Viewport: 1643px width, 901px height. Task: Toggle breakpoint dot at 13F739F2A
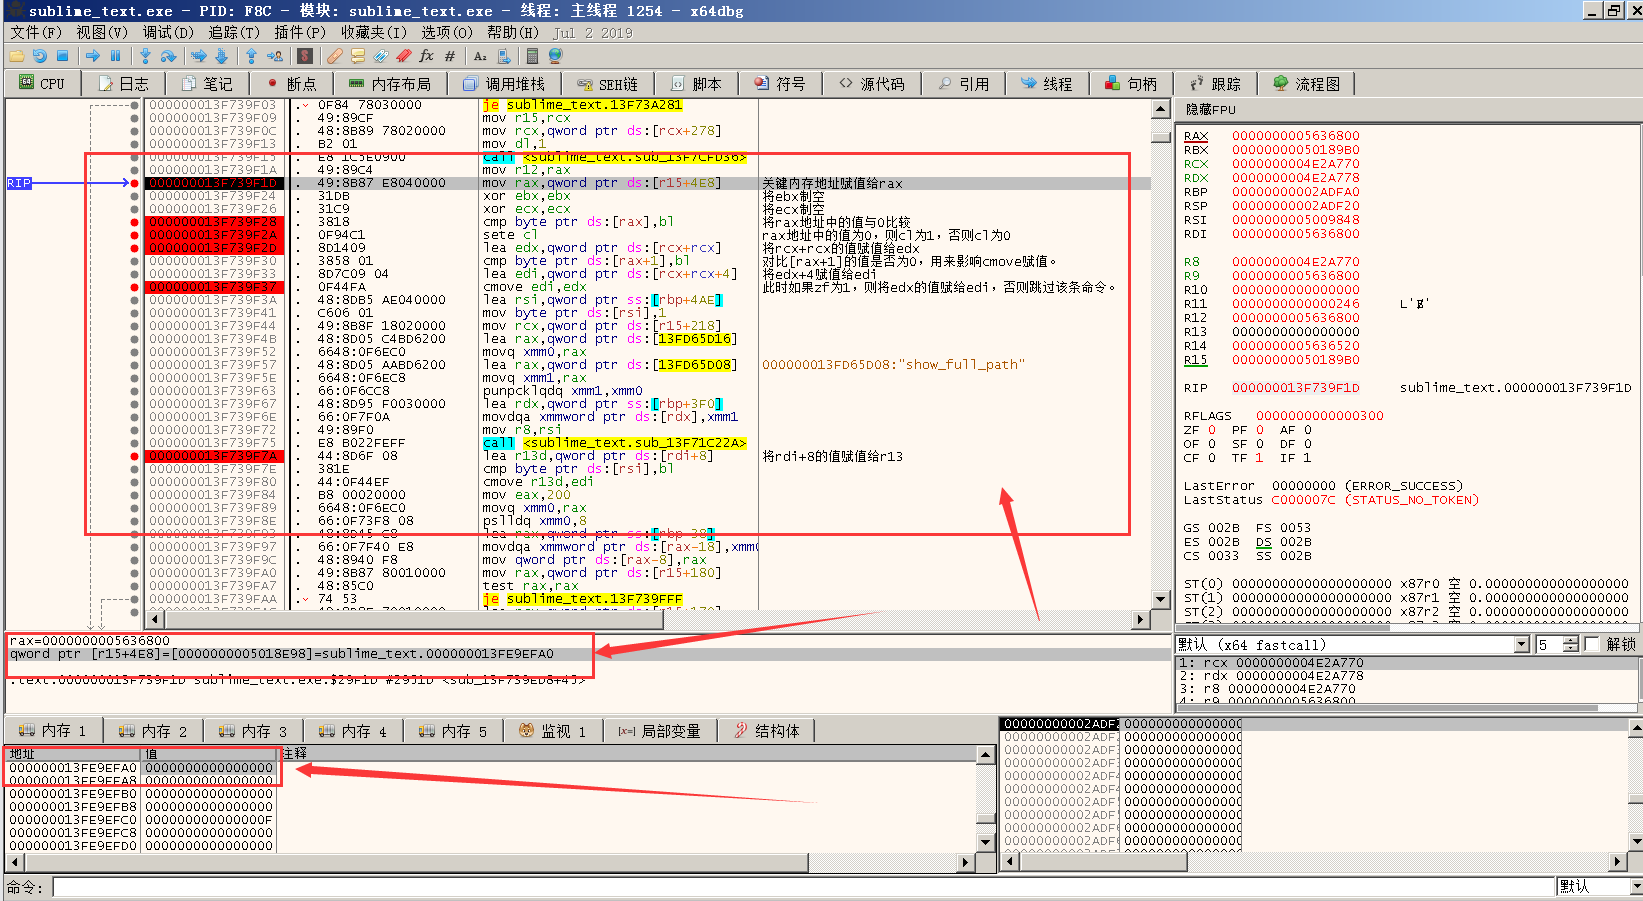(134, 235)
